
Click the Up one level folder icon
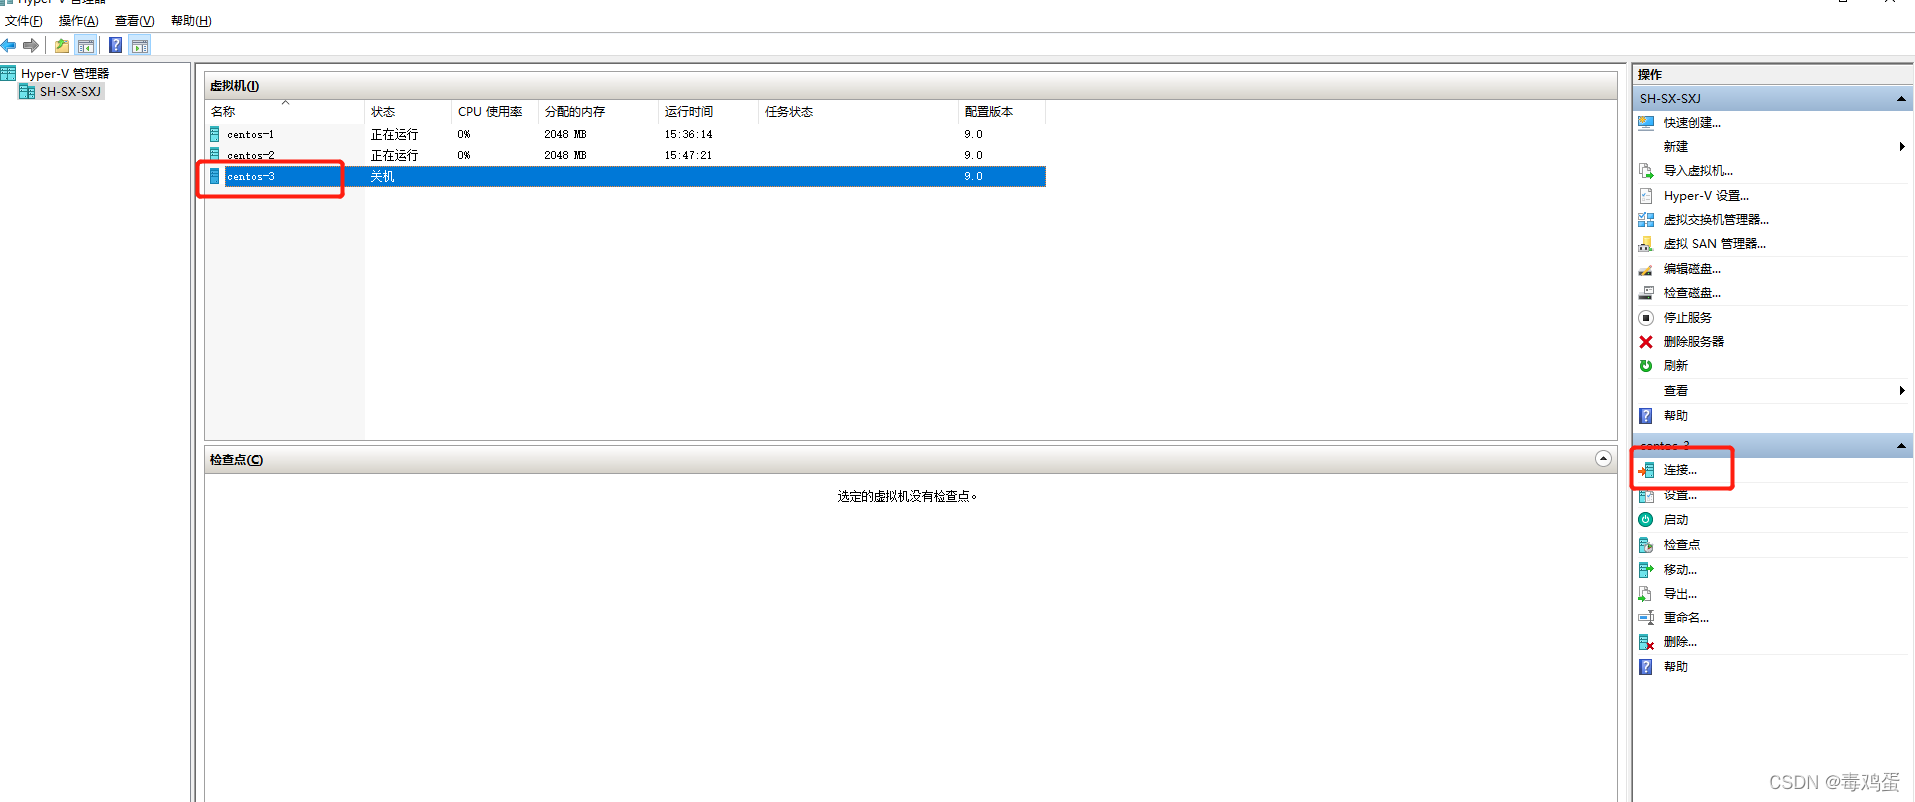pos(62,45)
